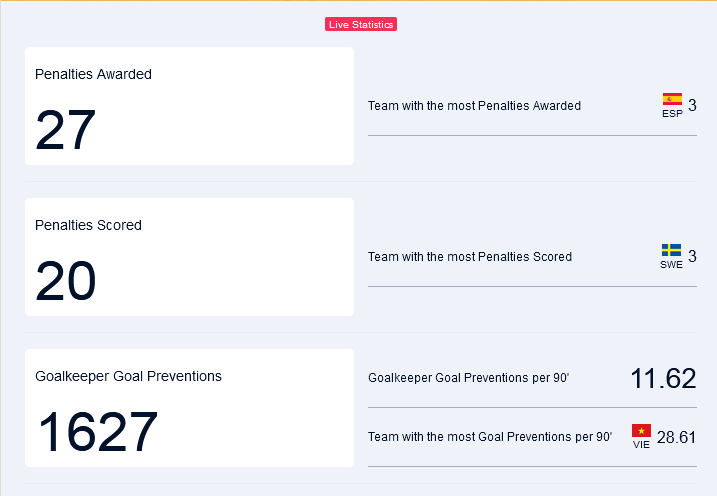Click the large number 20
The height and width of the screenshot is (496, 717).
coord(65,281)
